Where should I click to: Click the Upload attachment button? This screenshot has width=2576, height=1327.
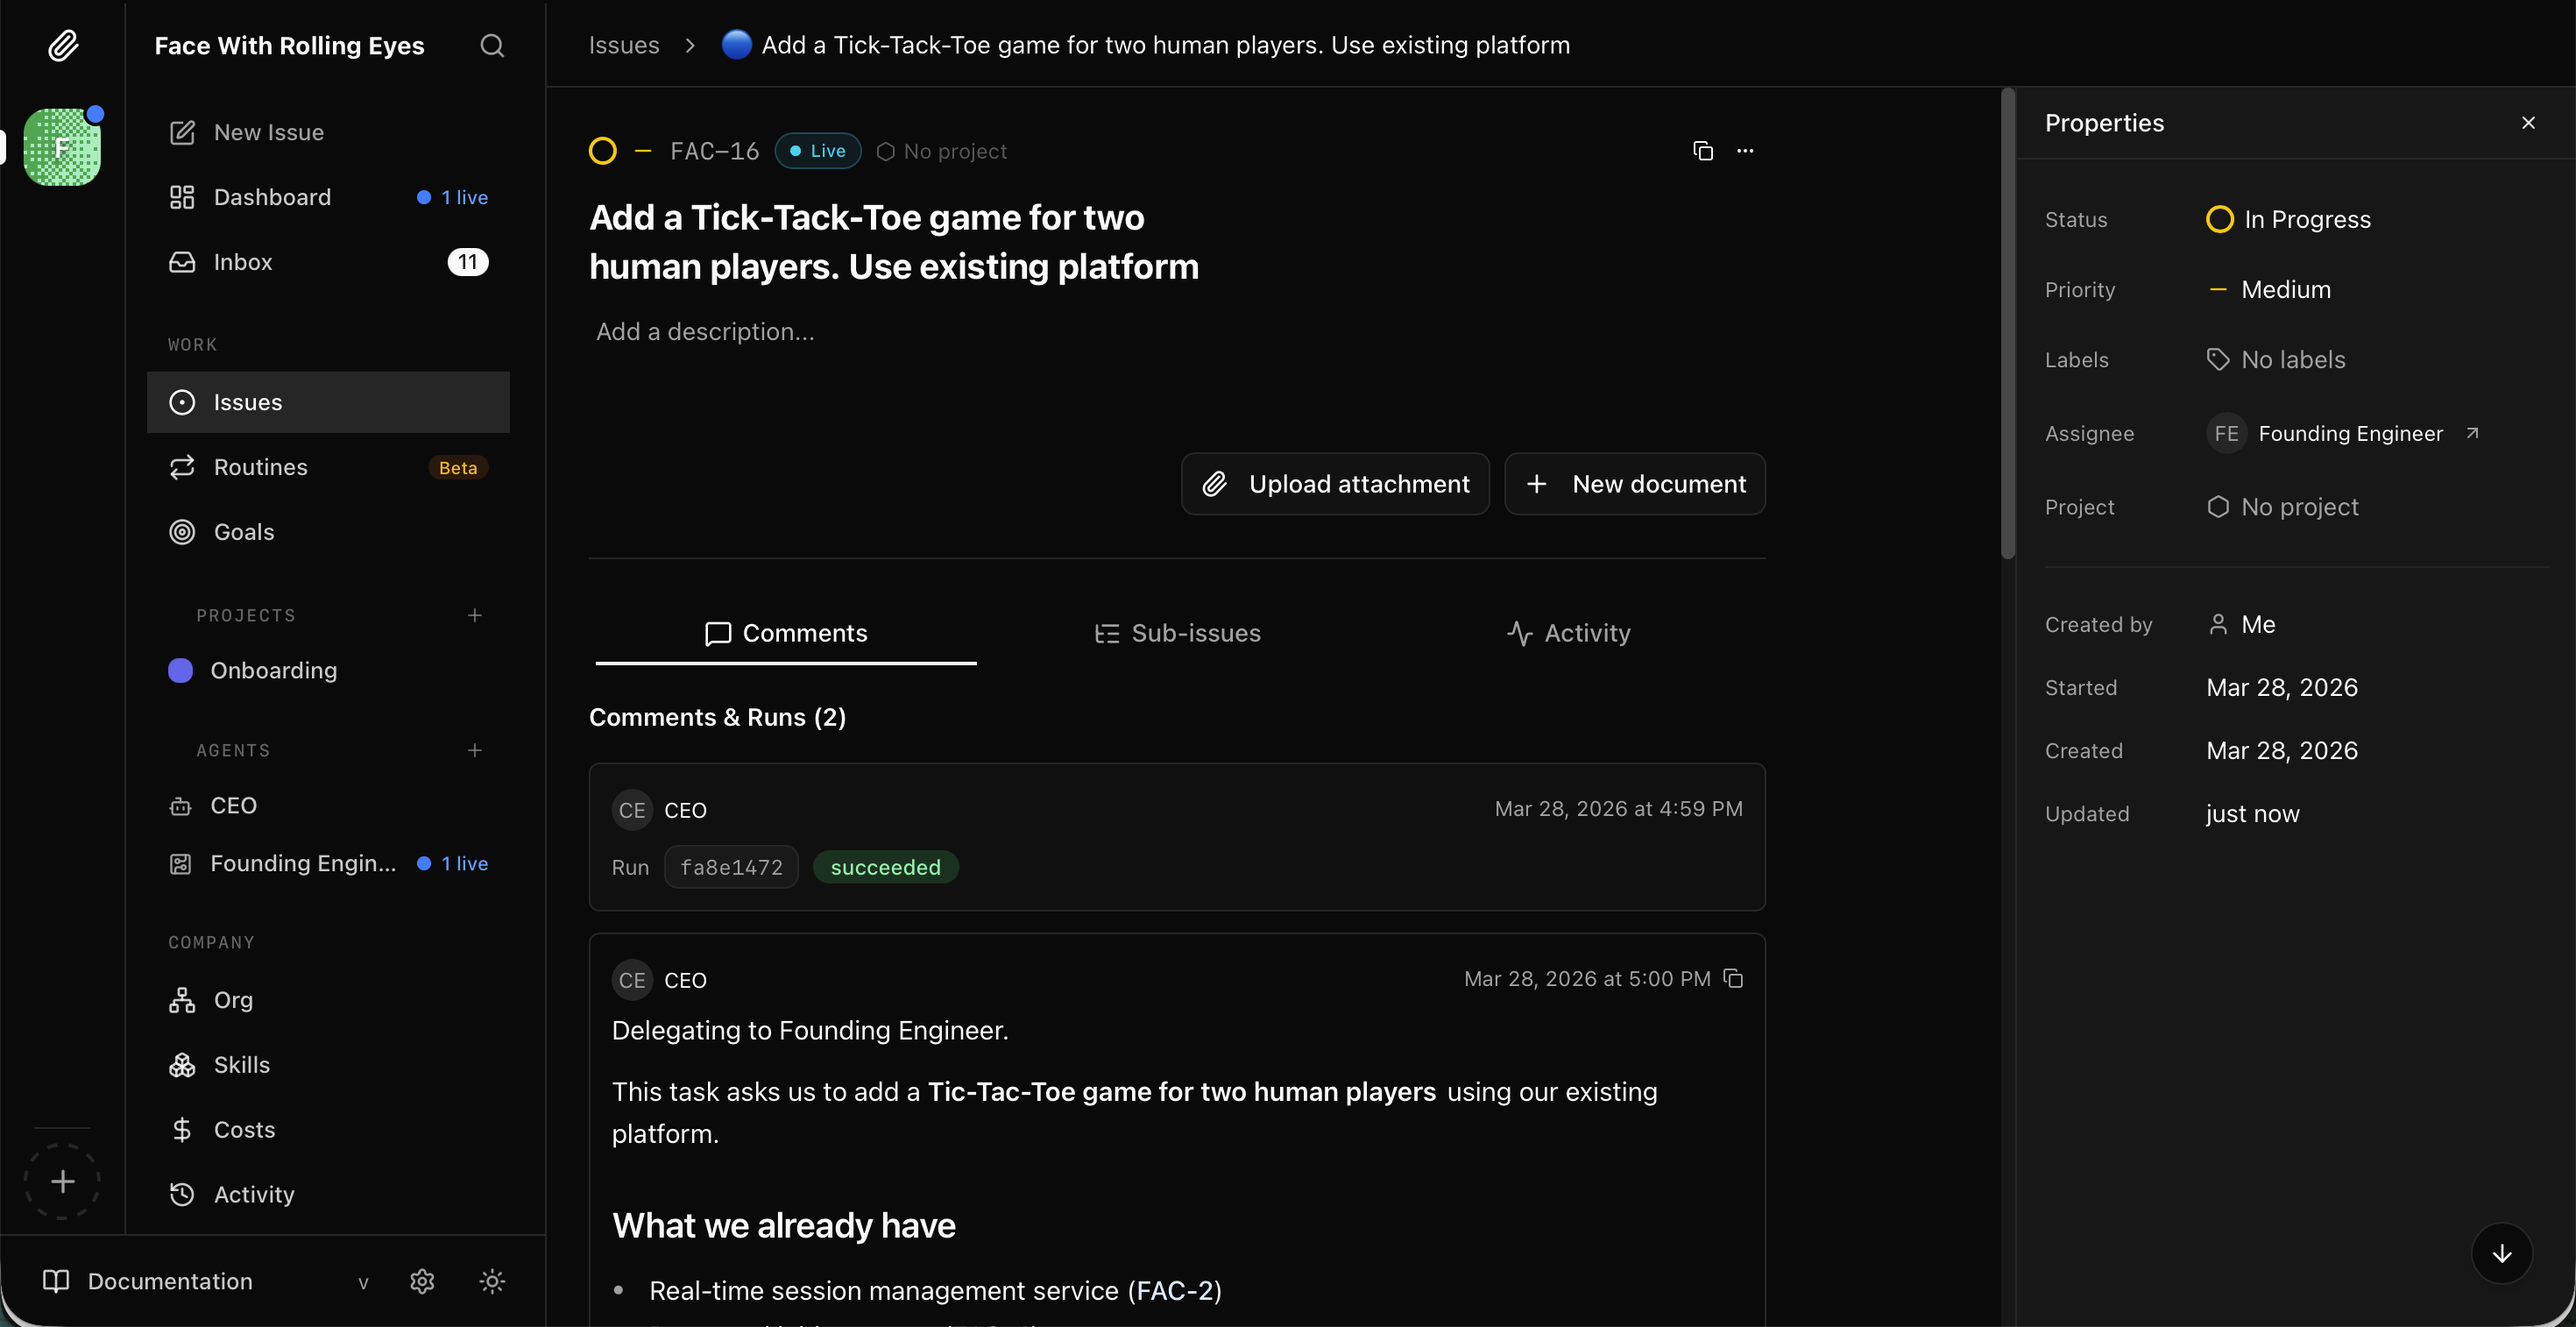click(x=1335, y=483)
